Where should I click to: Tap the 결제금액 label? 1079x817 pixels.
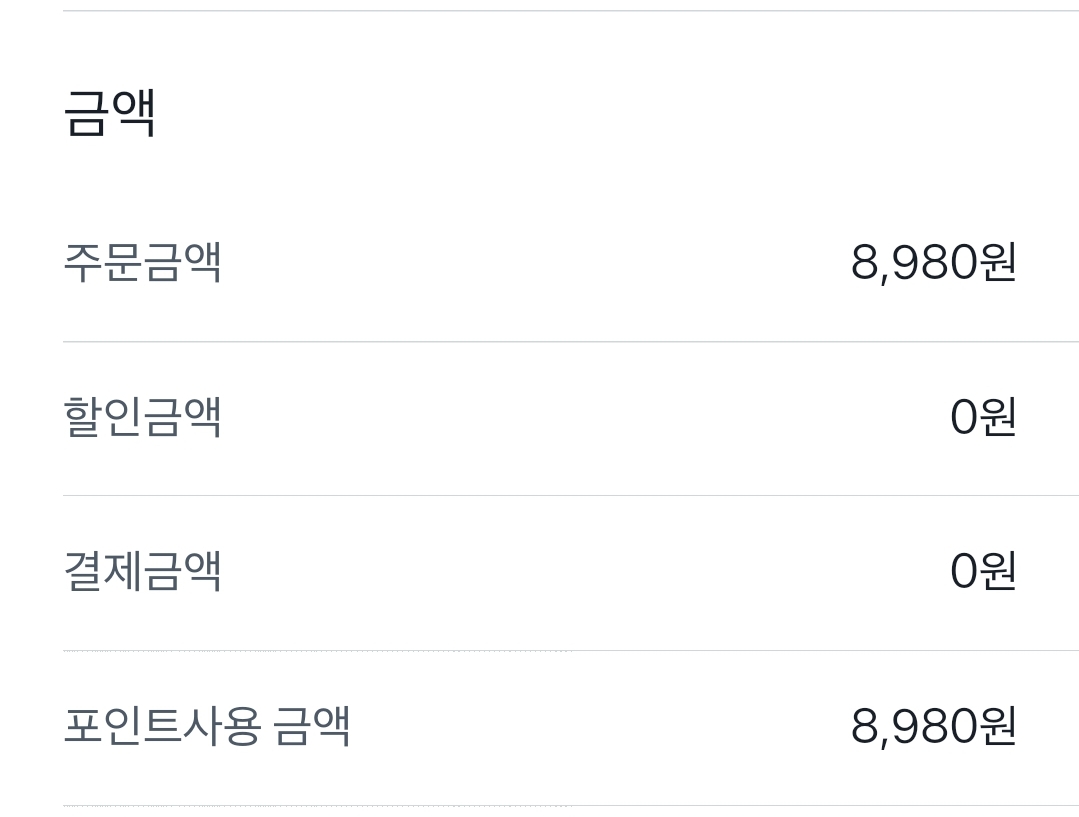pyautogui.click(x=142, y=572)
